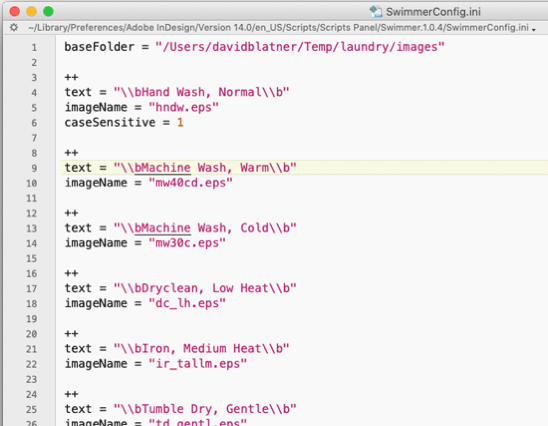Minimize window with the yellow button
This screenshot has height=426, width=548.
(31, 12)
